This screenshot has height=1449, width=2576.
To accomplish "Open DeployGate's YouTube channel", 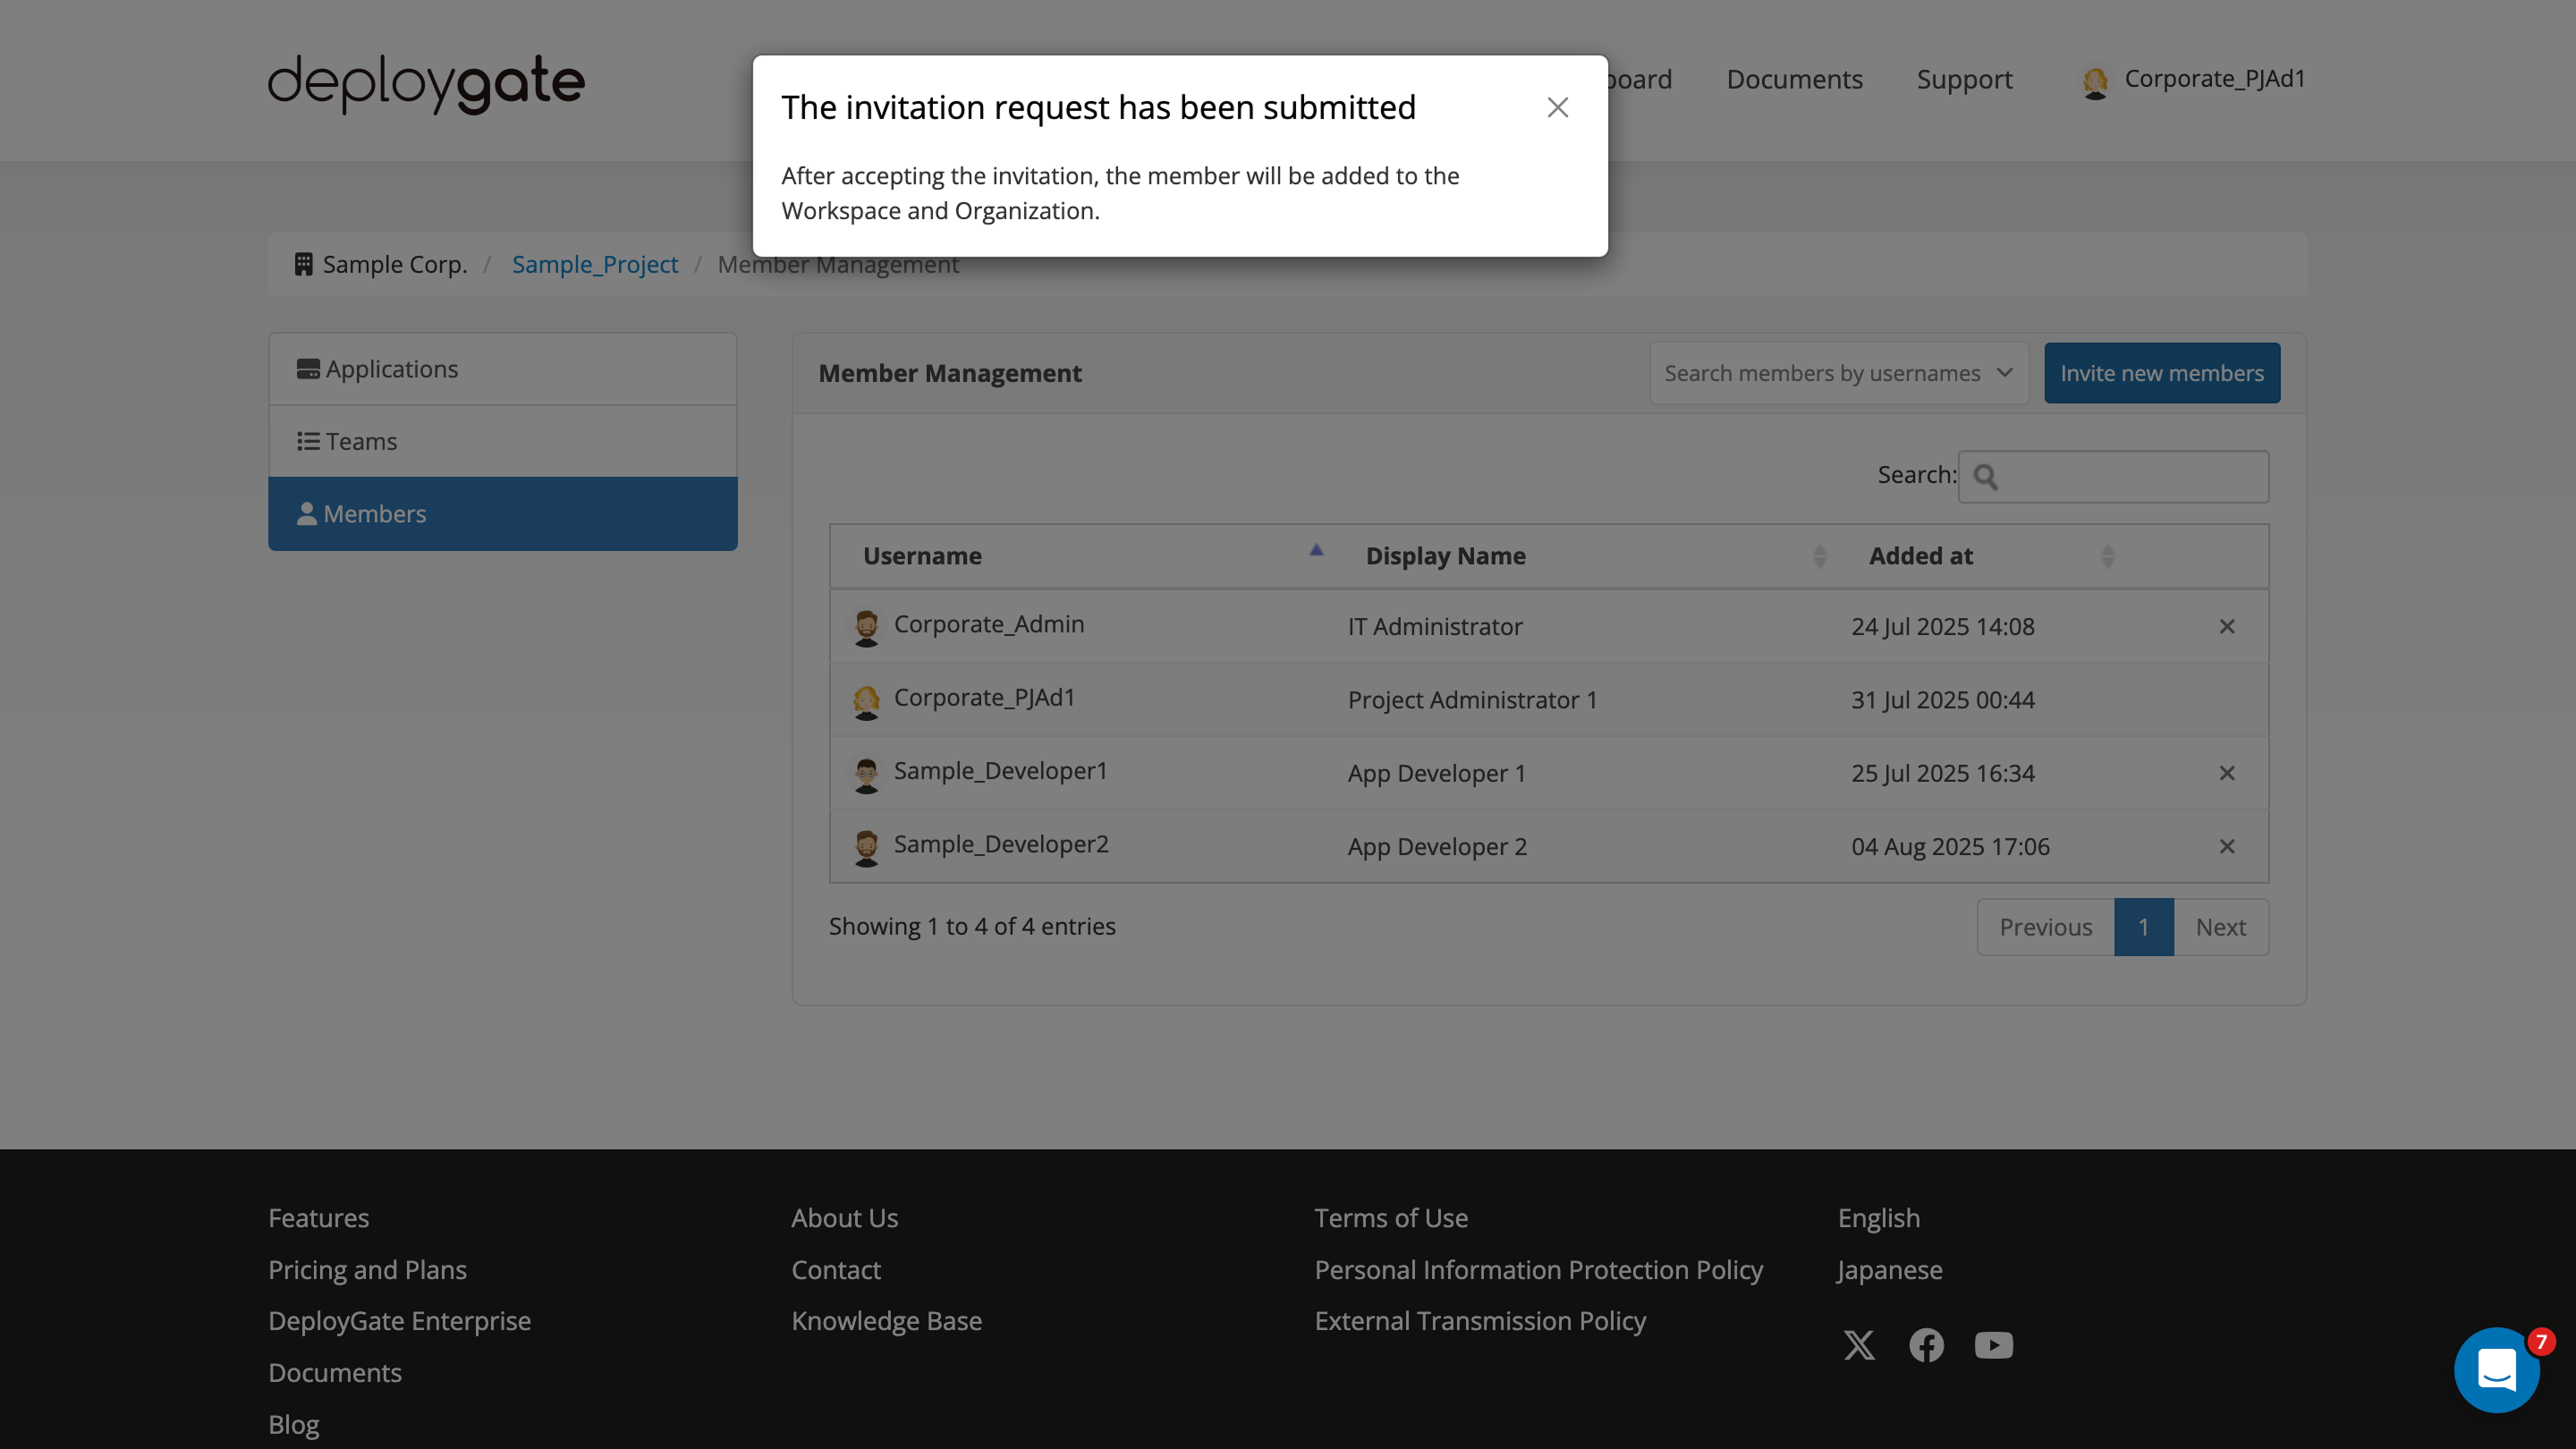I will 1993,1345.
